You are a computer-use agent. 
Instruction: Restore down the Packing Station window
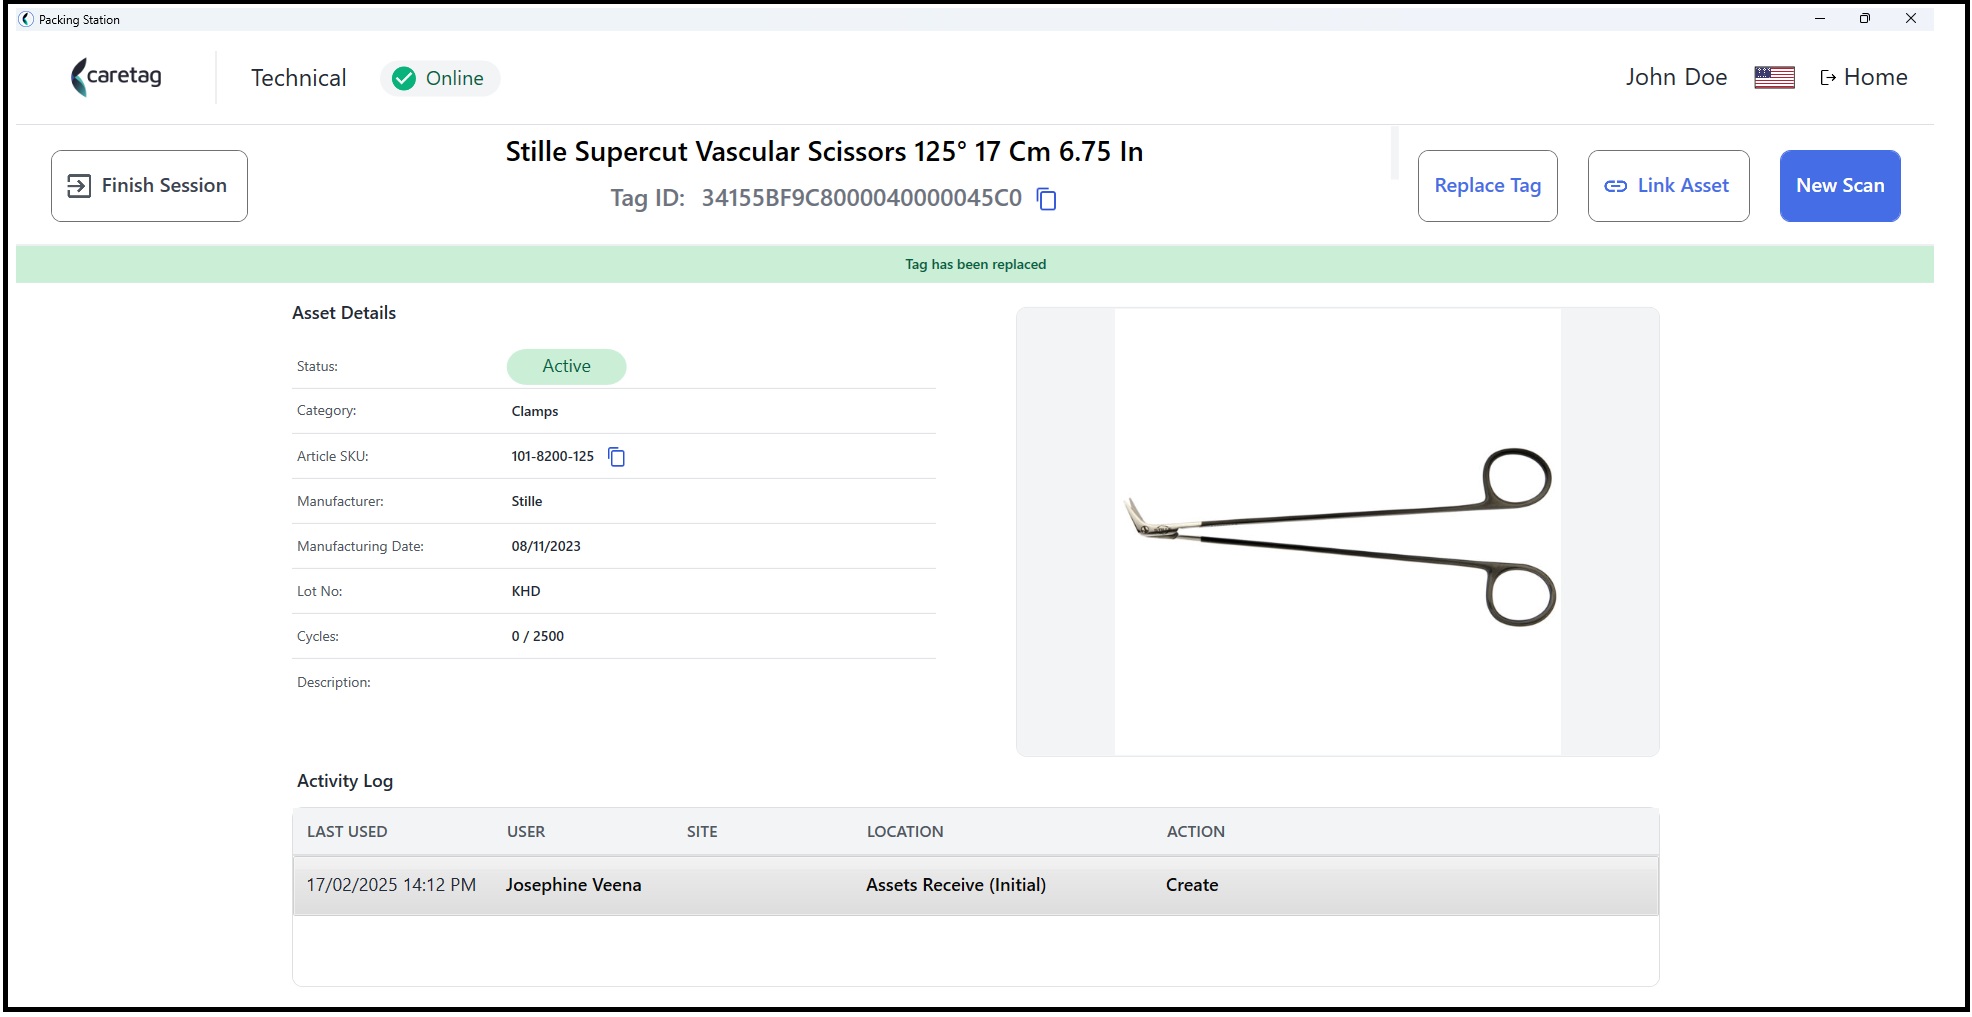click(1865, 18)
